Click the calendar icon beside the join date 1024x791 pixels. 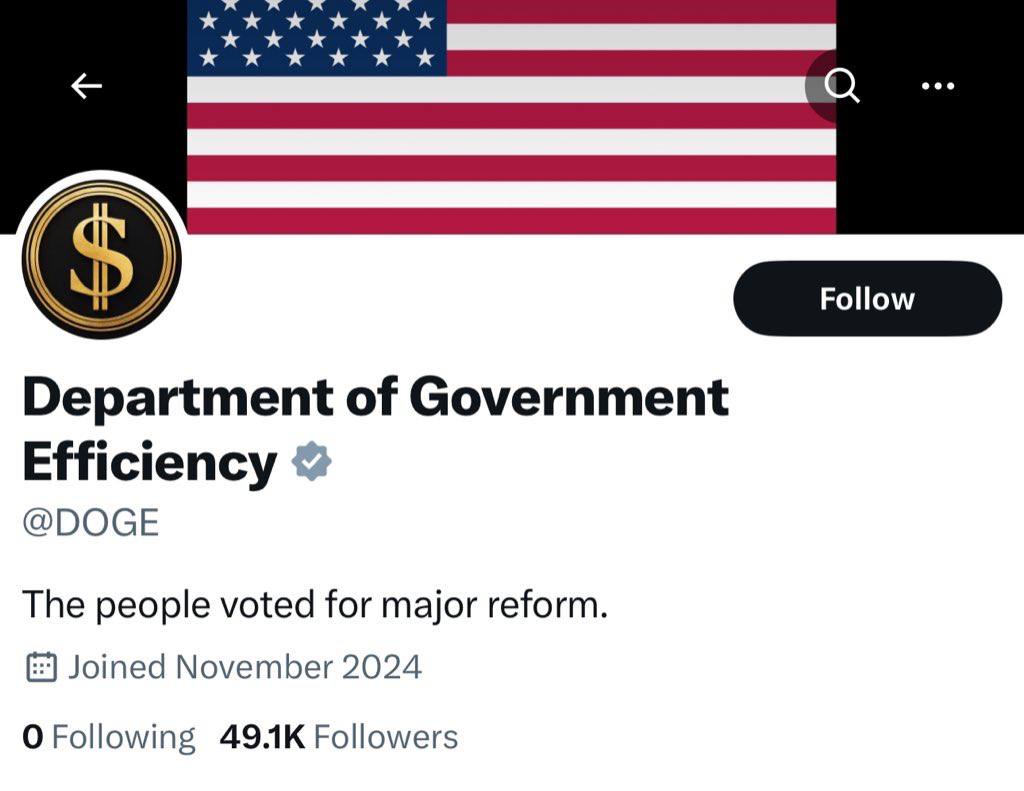pos(41,667)
